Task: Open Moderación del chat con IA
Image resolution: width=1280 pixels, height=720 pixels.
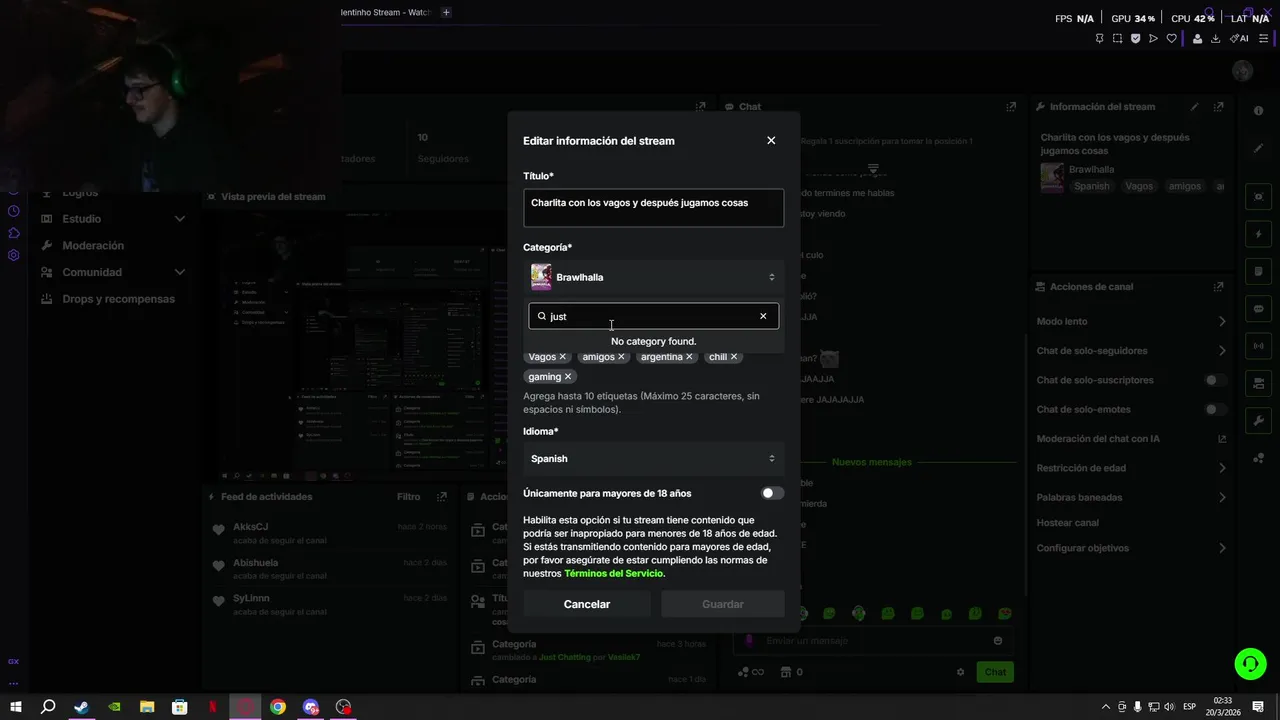Action: 1131,439
